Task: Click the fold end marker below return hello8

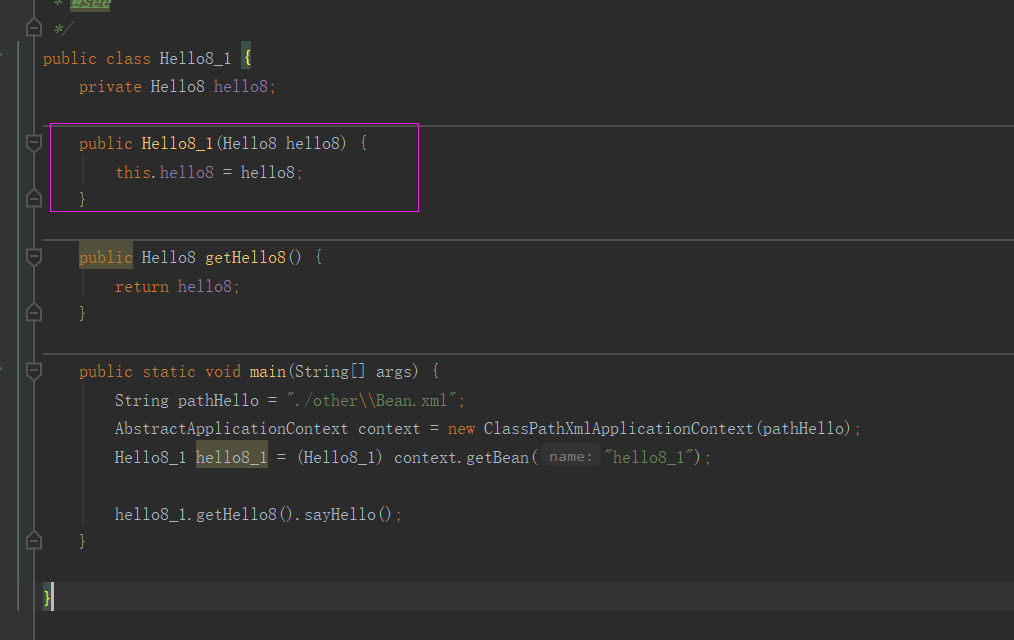Action: (34, 313)
